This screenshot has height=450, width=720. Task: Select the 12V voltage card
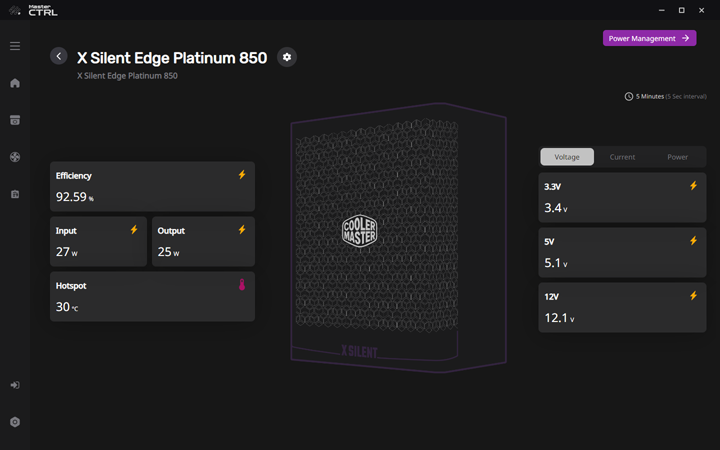coord(622,308)
